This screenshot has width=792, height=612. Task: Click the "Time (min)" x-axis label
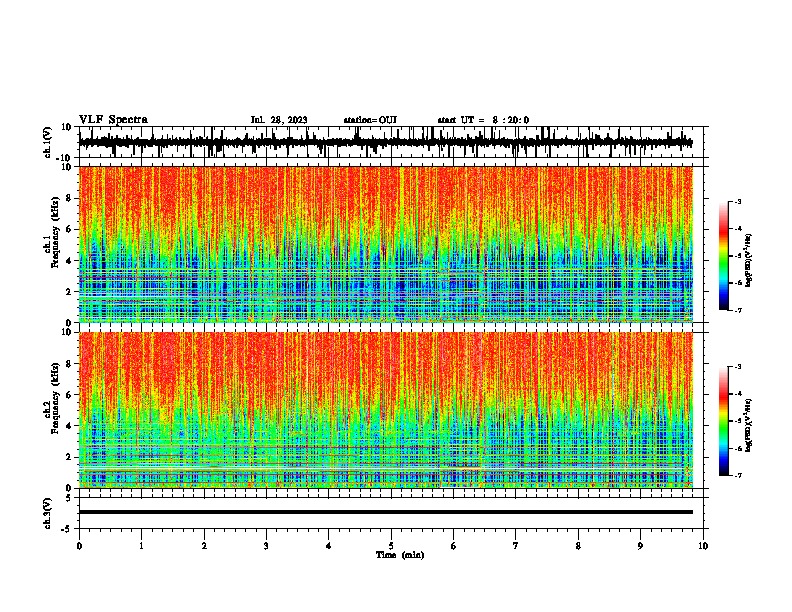[x=400, y=555]
